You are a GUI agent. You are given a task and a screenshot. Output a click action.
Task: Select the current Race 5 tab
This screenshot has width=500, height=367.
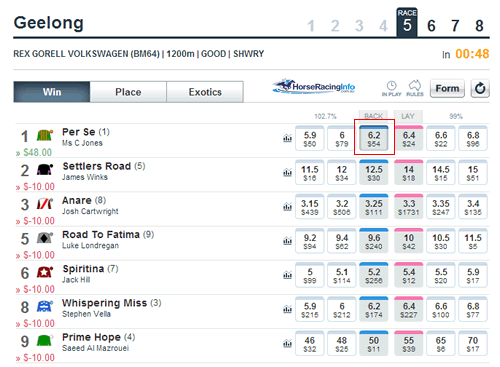tap(407, 22)
